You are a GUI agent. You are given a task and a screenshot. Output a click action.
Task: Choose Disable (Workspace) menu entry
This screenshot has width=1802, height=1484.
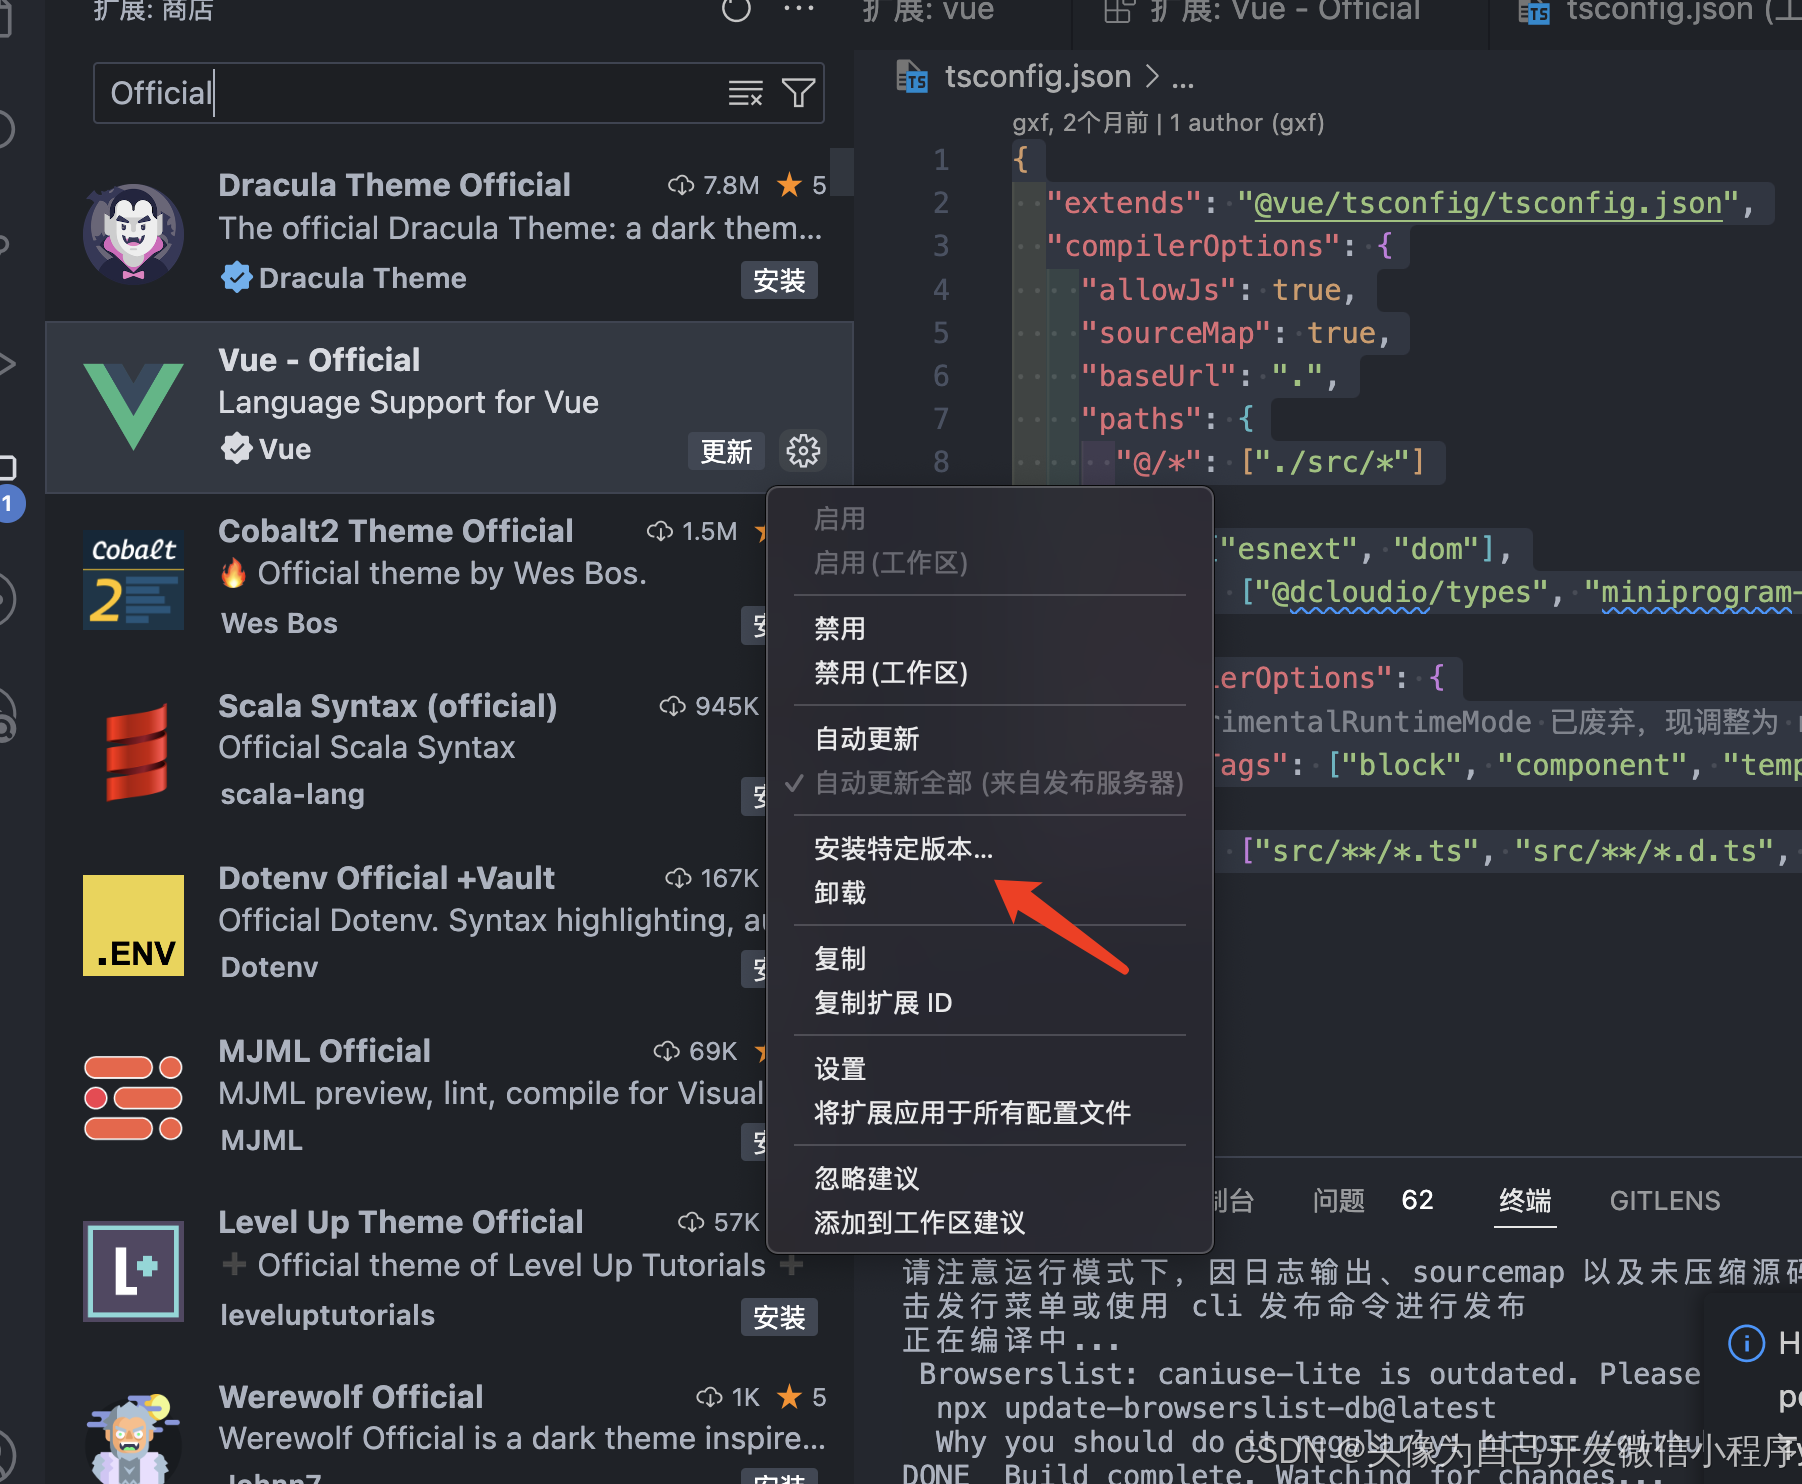pyautogui.click(x=990, y=673)
